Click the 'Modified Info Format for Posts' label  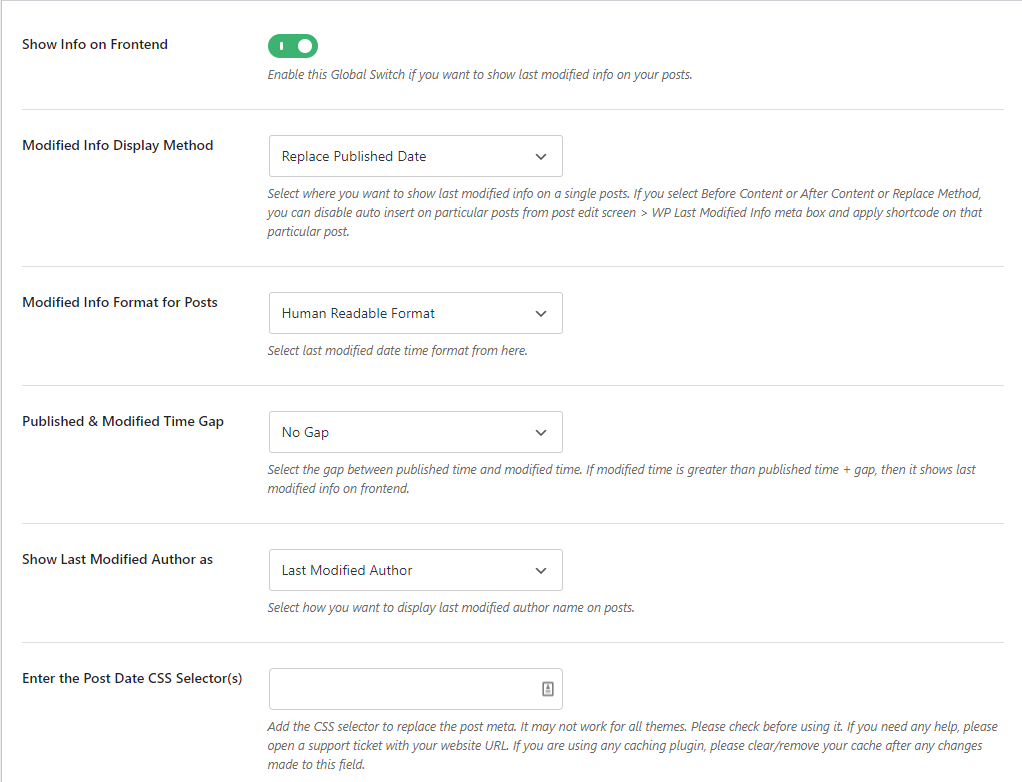click(x=120, y=302)
